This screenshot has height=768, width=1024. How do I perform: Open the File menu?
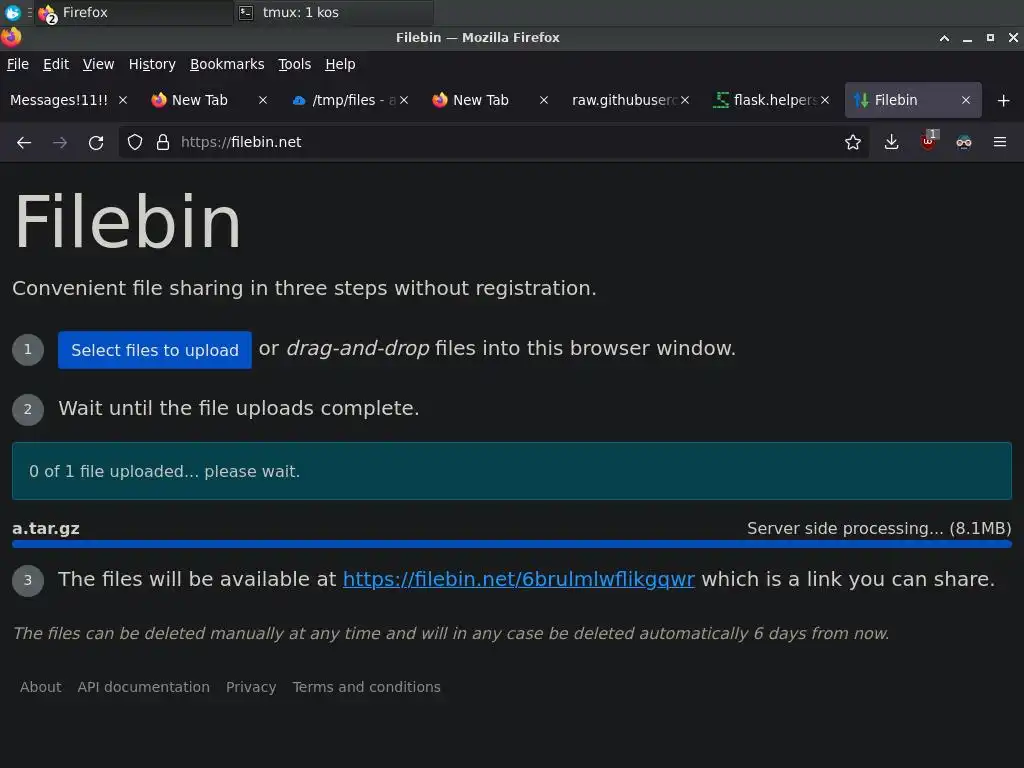pos(18,64)
